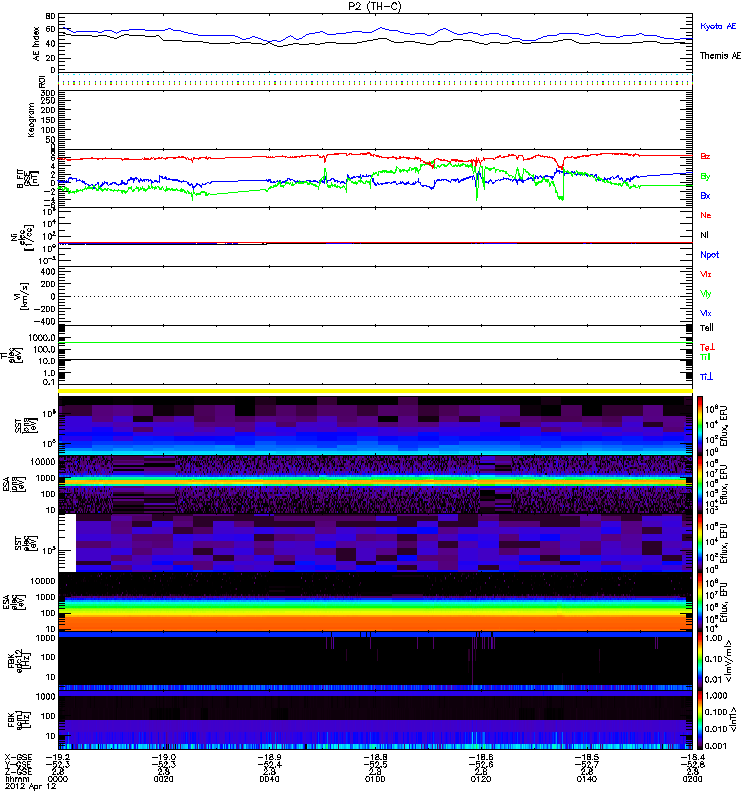Click the ESA ions [eV] axis label

click(14, 484)
